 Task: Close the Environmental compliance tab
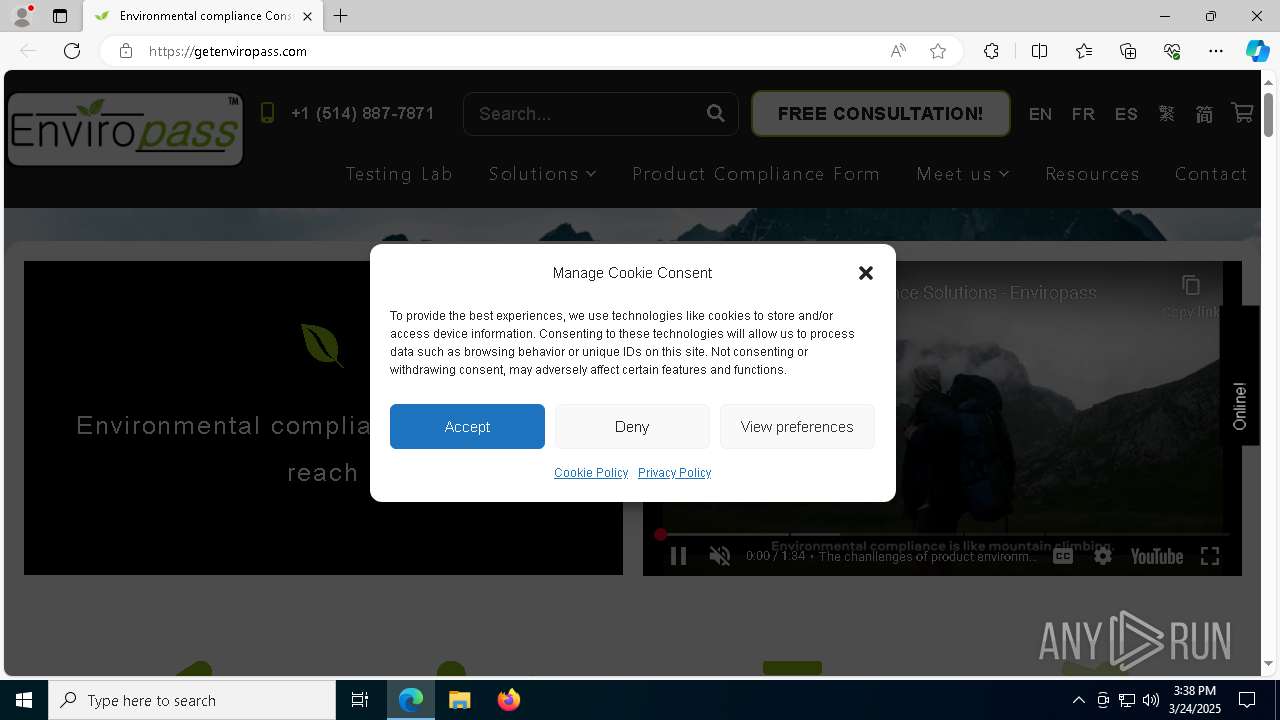point(307,16)
